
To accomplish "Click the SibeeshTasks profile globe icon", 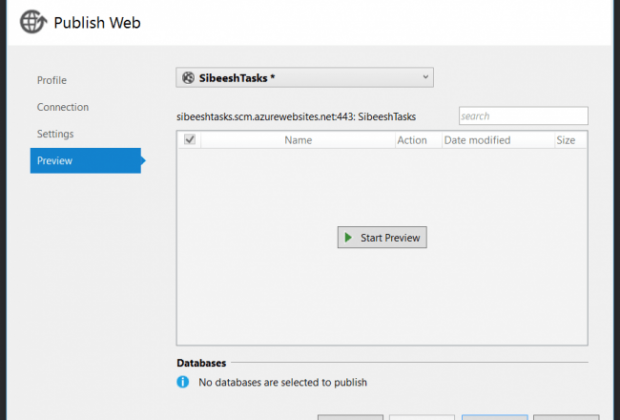I will coord(188,78).
